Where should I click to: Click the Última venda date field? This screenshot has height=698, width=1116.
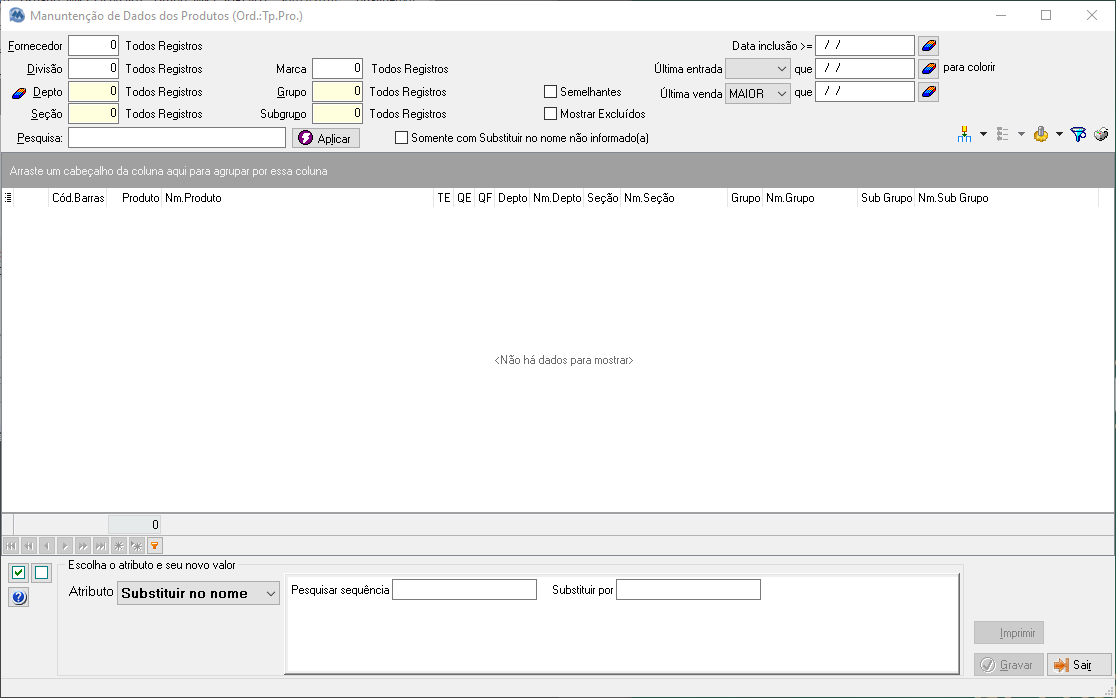865,92
